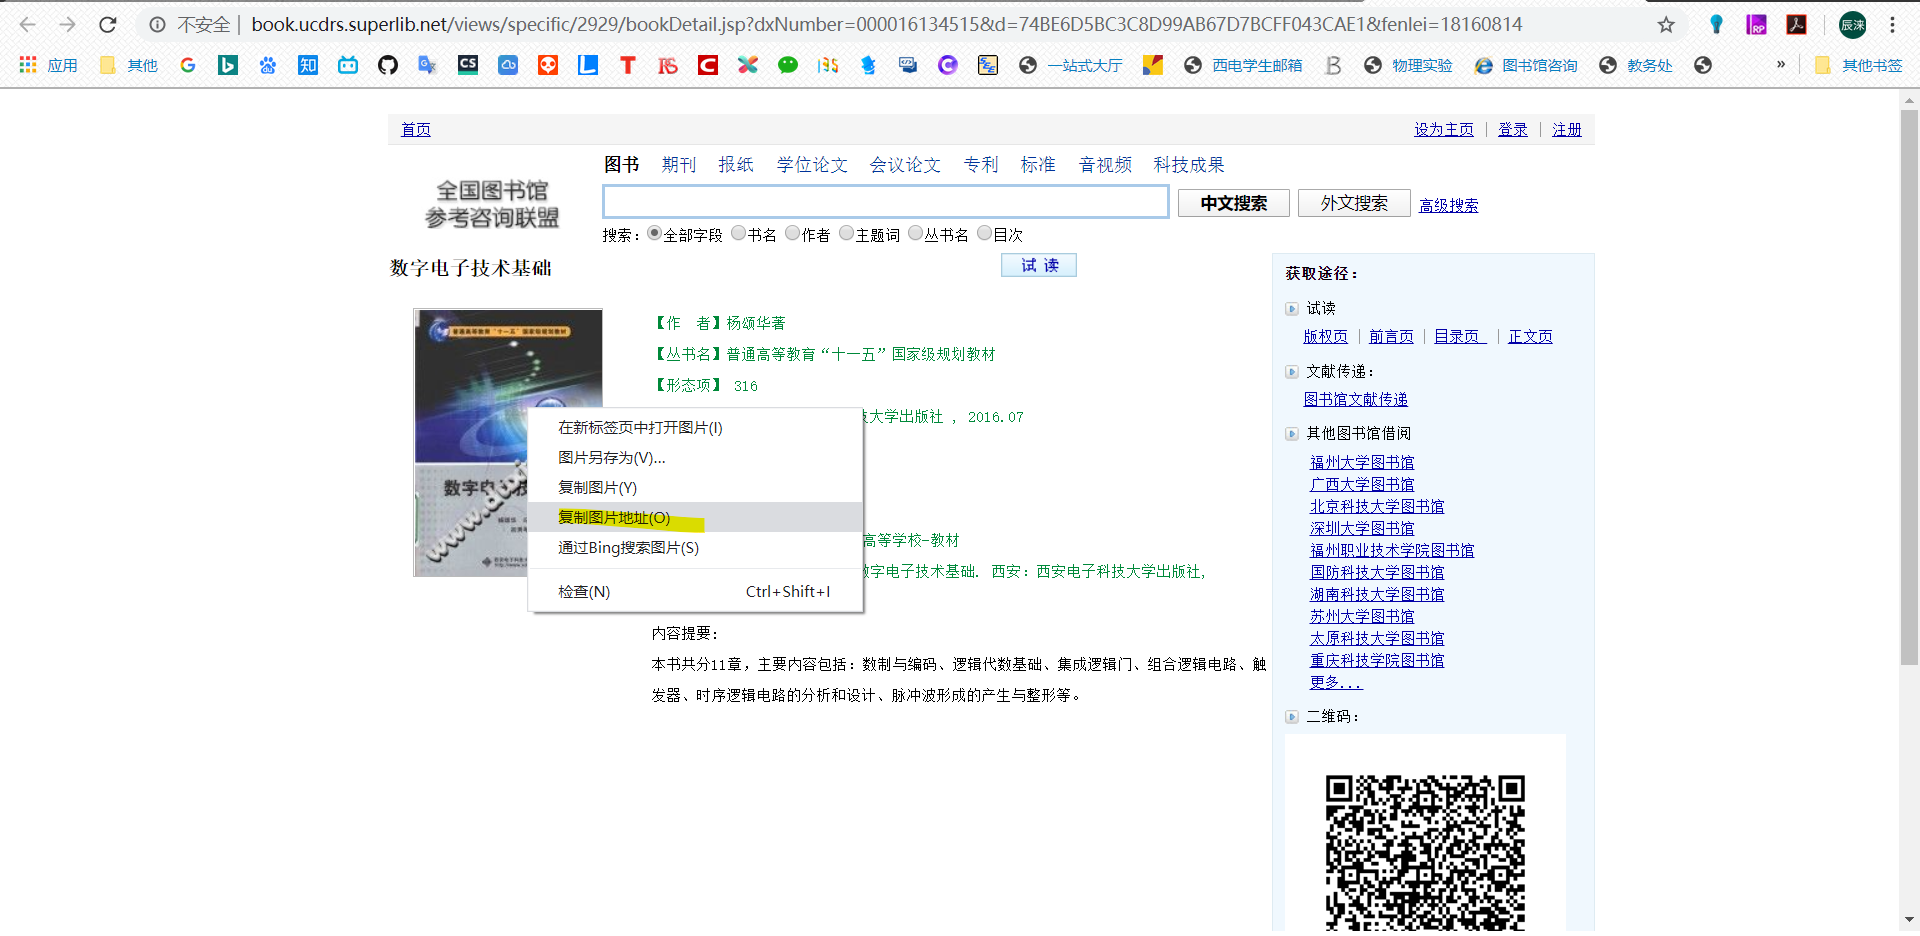Screen dimensions: 1920x936
Task: Choose 复制图片地址(O) from the context menu
Action: 614,517
